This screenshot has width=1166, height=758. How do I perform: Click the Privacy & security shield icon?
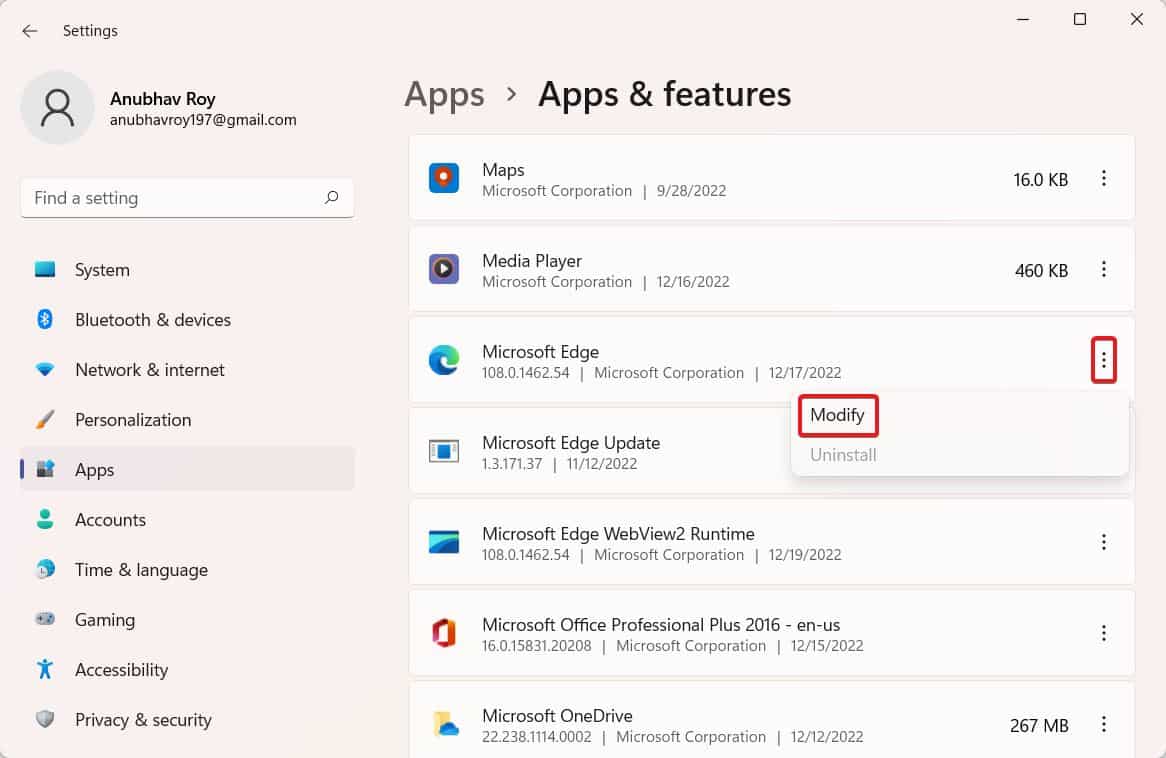click(x=45, y=719)
